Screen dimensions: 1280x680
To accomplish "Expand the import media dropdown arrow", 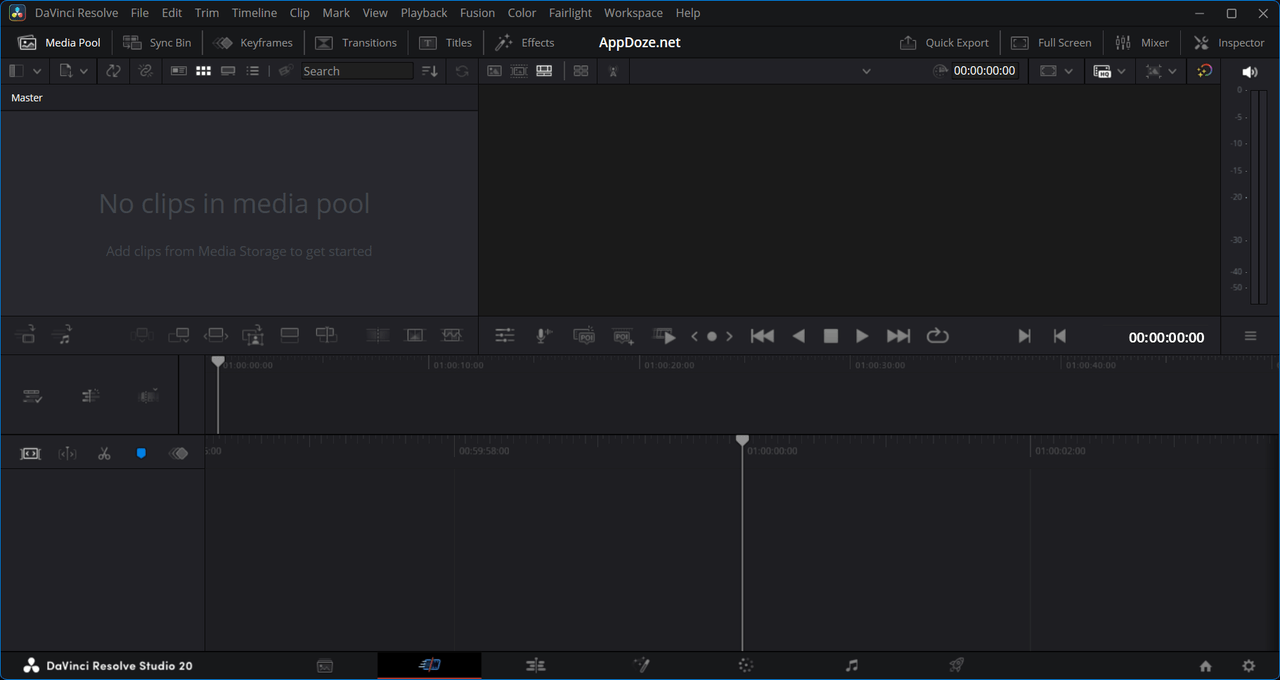I will [84, 71].
